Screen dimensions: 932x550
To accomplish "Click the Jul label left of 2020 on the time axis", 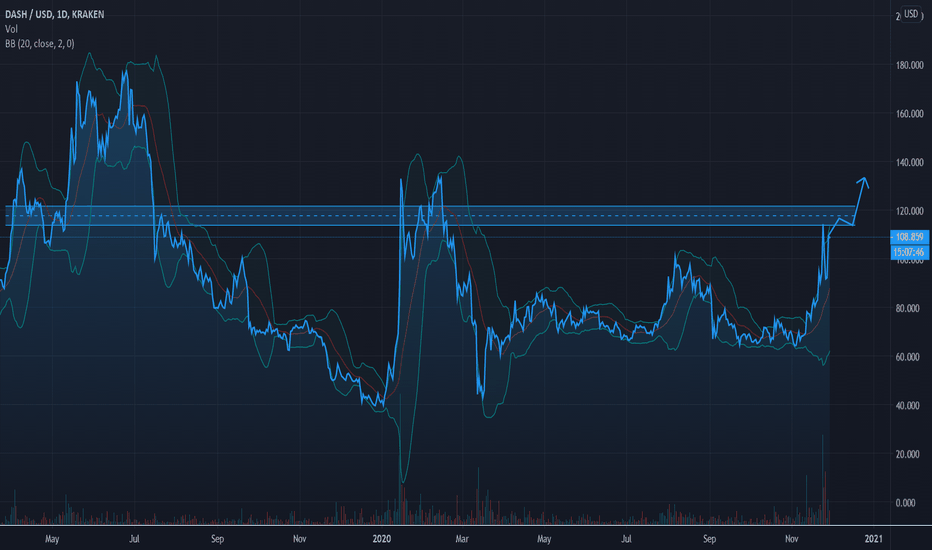I will pyautogui.click(x=134, y=539).
